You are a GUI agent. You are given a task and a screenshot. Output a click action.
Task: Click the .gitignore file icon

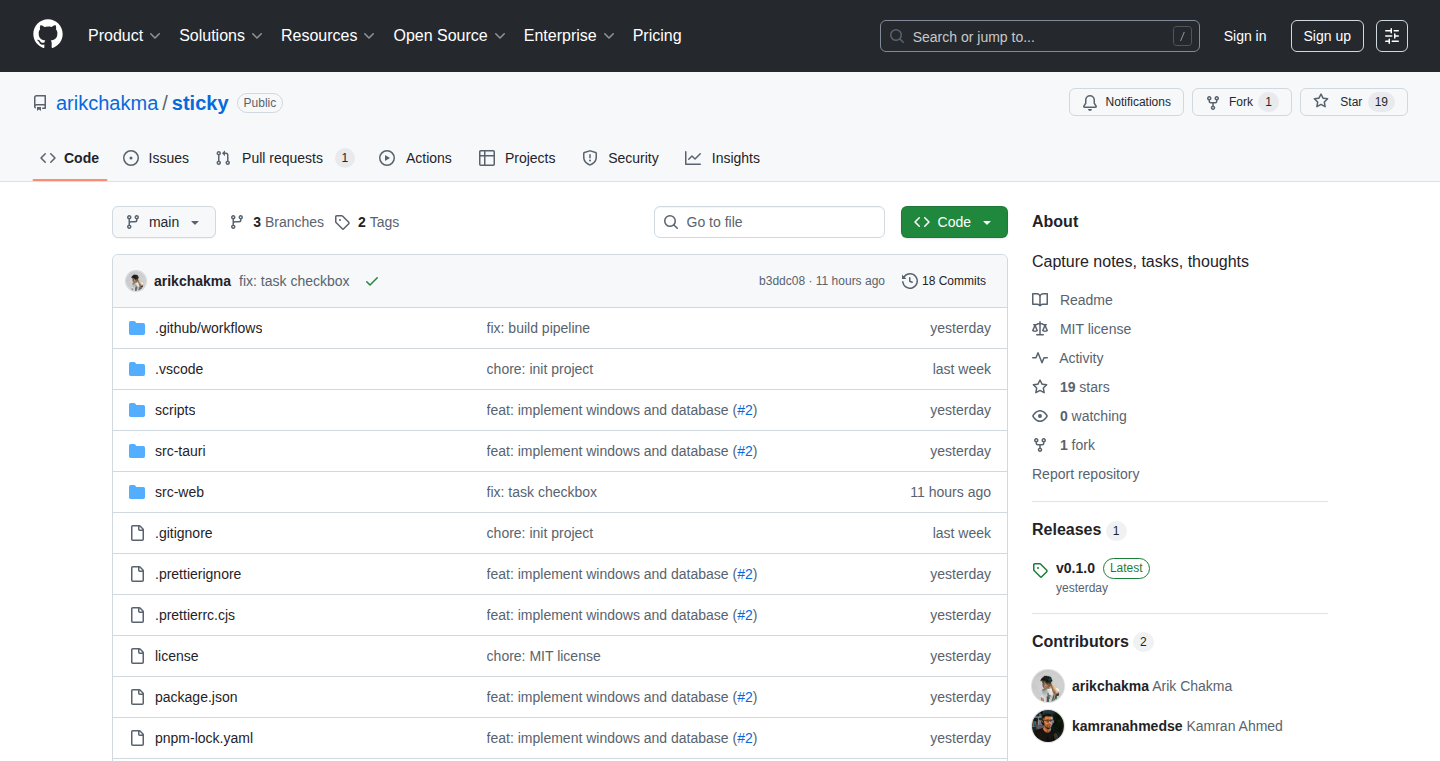click(137, 533)
